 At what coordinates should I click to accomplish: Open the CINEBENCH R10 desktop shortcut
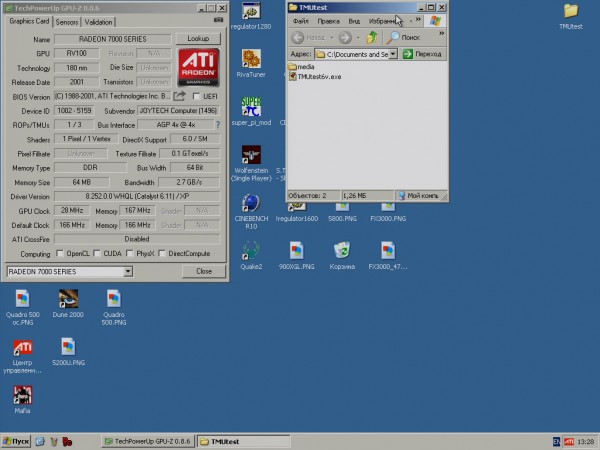click(250, 201)
